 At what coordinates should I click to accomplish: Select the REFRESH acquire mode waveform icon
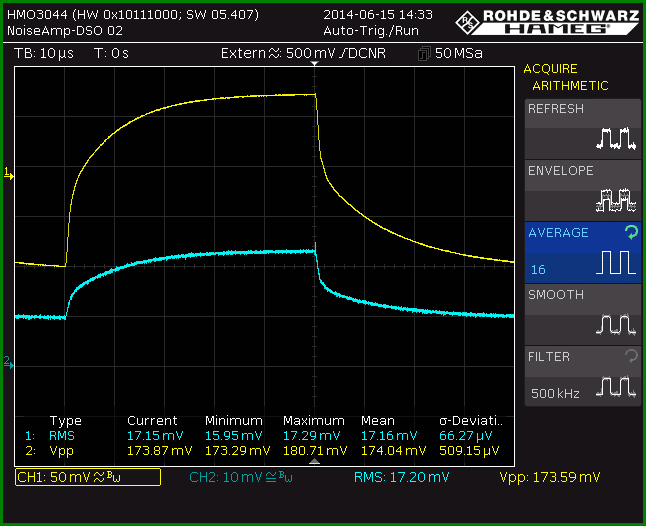(616, 138)
